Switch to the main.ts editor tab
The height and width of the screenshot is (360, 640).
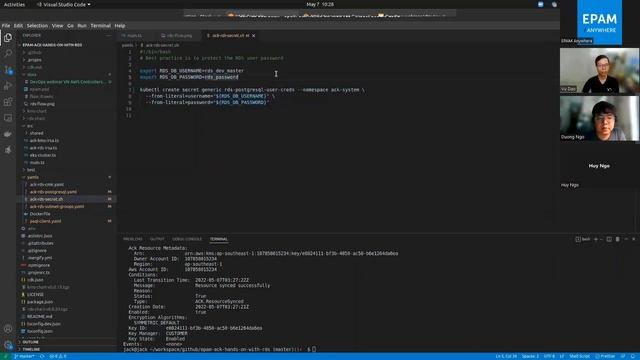pyautogui.click(x=133, y=36)
